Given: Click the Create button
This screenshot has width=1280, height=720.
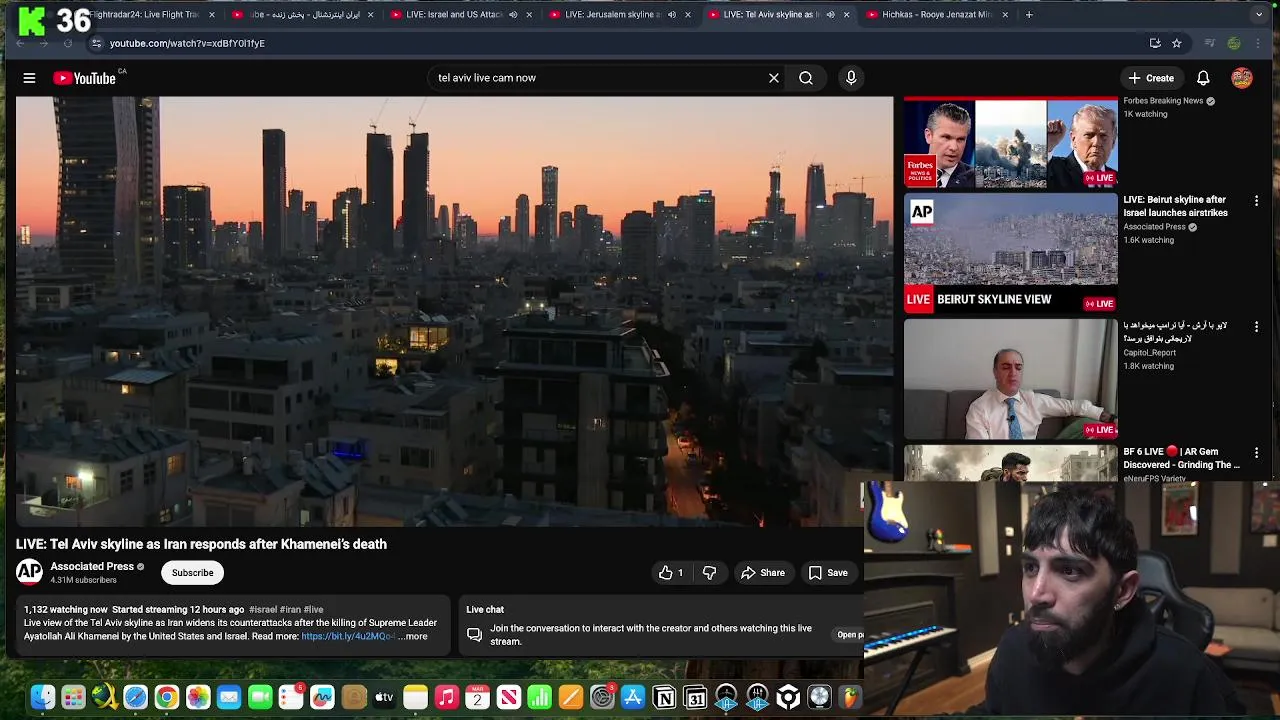Looking at the screenshot, I should 1151,78.
